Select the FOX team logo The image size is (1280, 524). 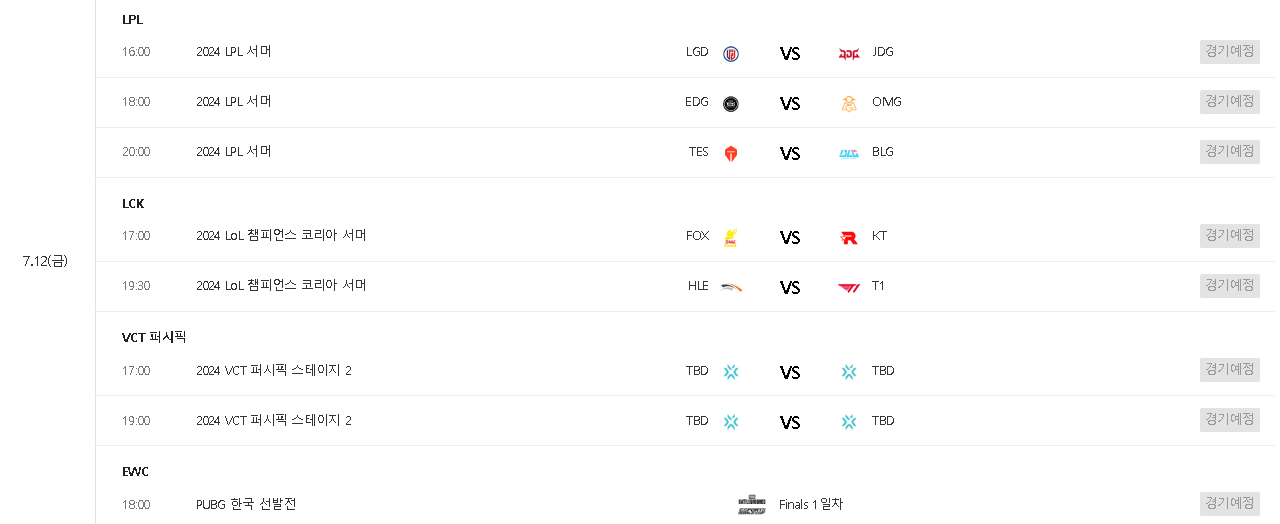pos(731,237)
